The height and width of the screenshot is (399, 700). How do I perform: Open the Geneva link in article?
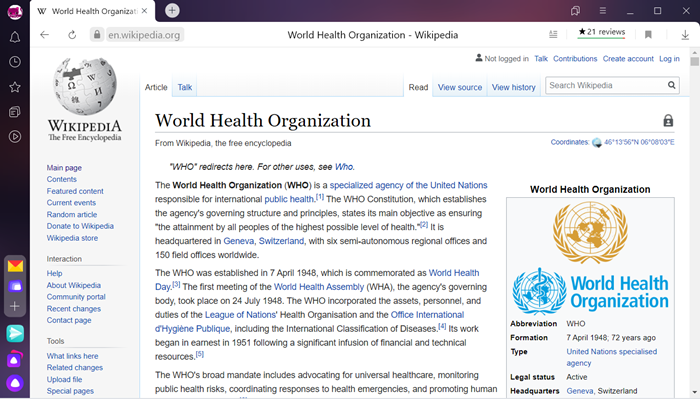coord(238,241)
